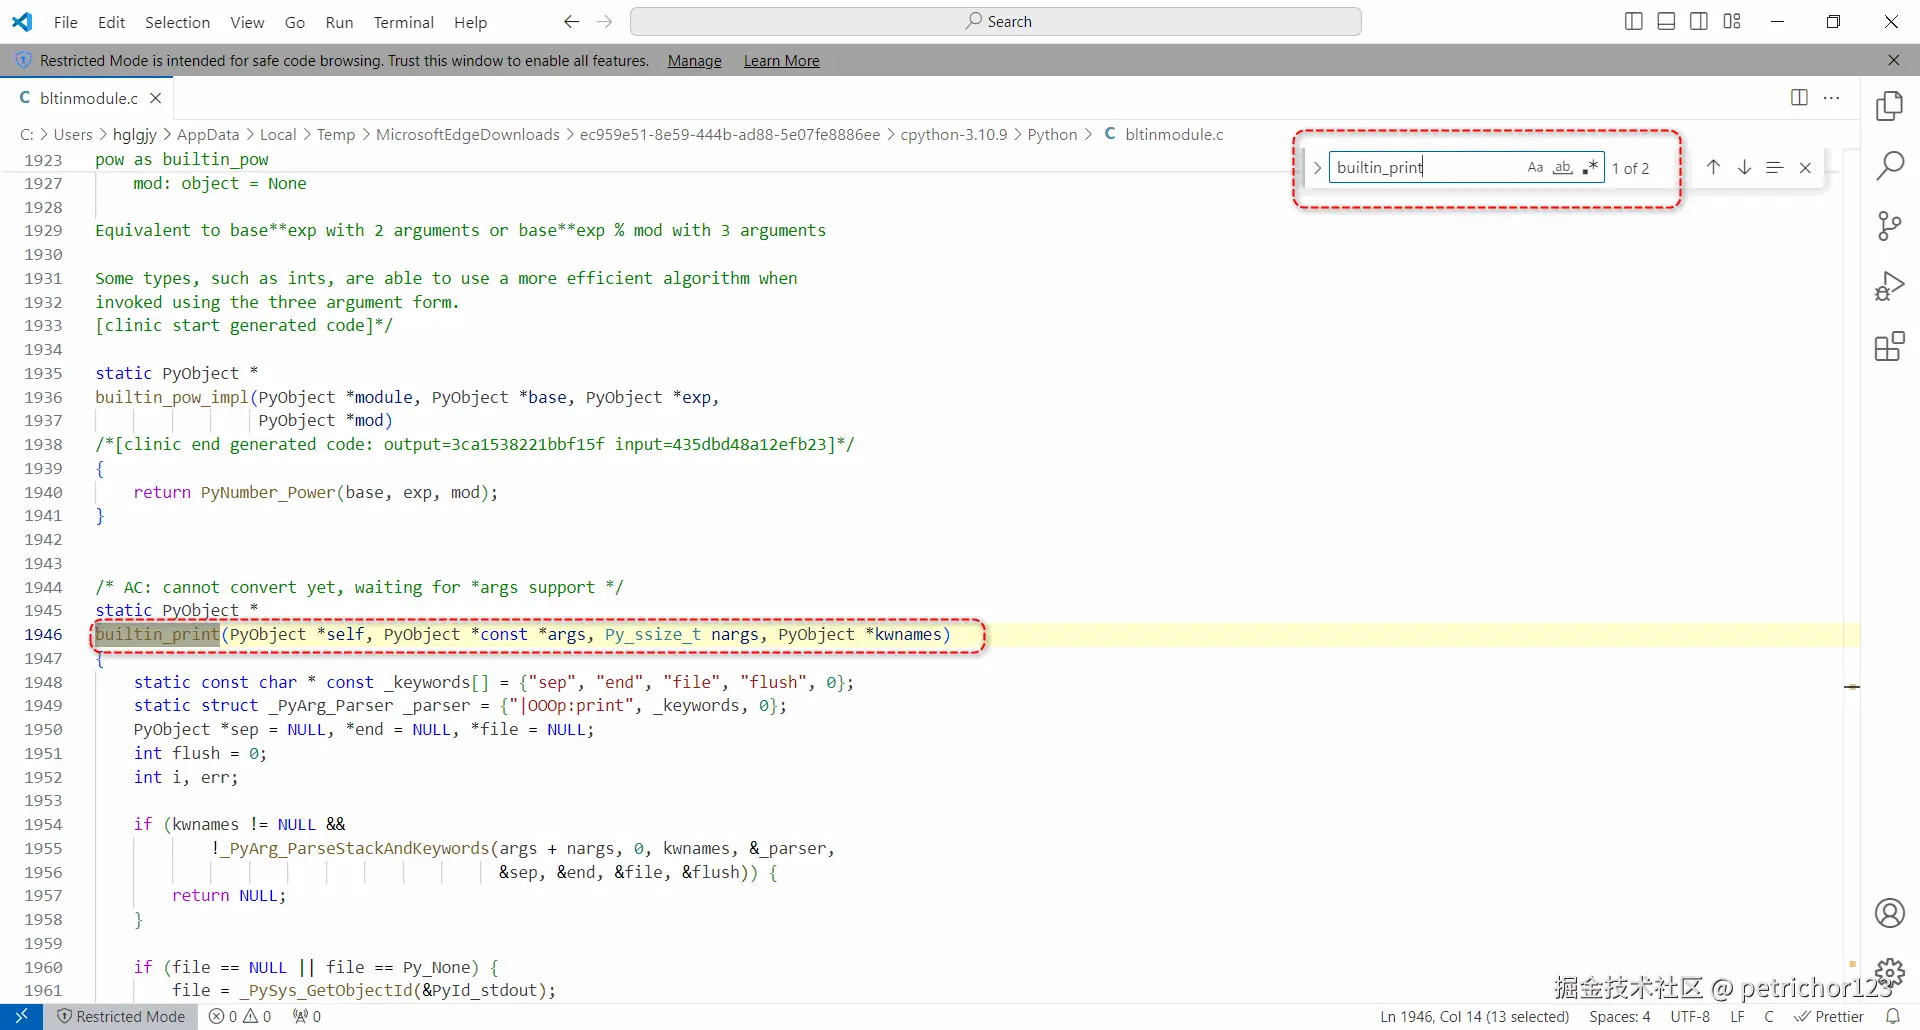Toggle Match Case in find widget
Image resolution: width=1920 pixels, height=1030 pixels.
tap(1535, 167)
